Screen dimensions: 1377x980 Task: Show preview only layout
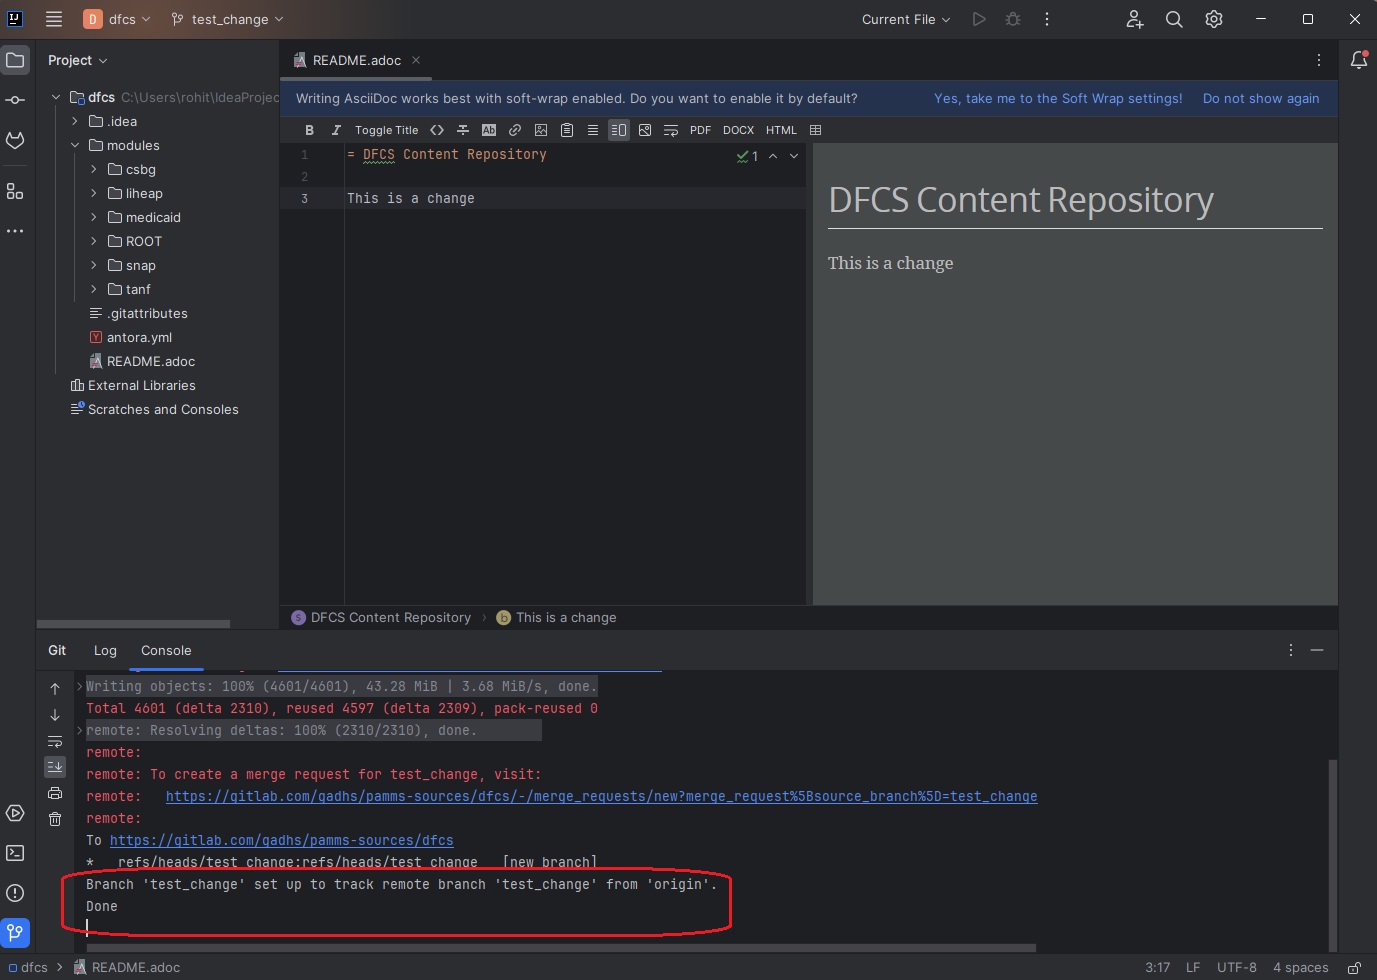point(645,130)
